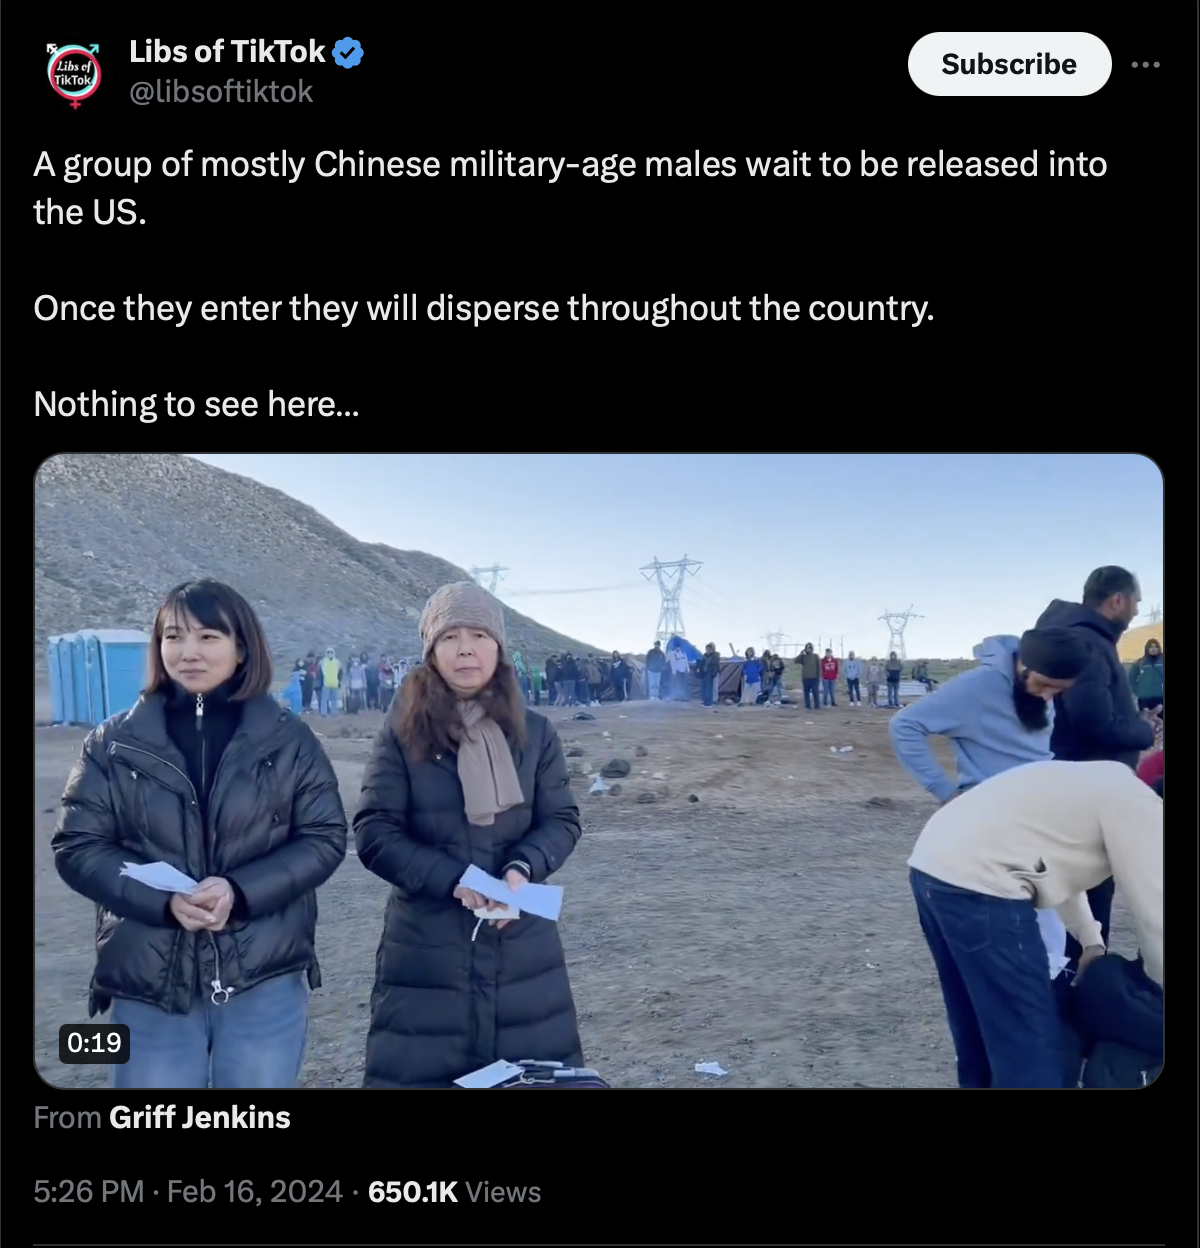Click the 'Once they enter' sentence in tweet
1200x1248 pixels.
pos(484,308)
